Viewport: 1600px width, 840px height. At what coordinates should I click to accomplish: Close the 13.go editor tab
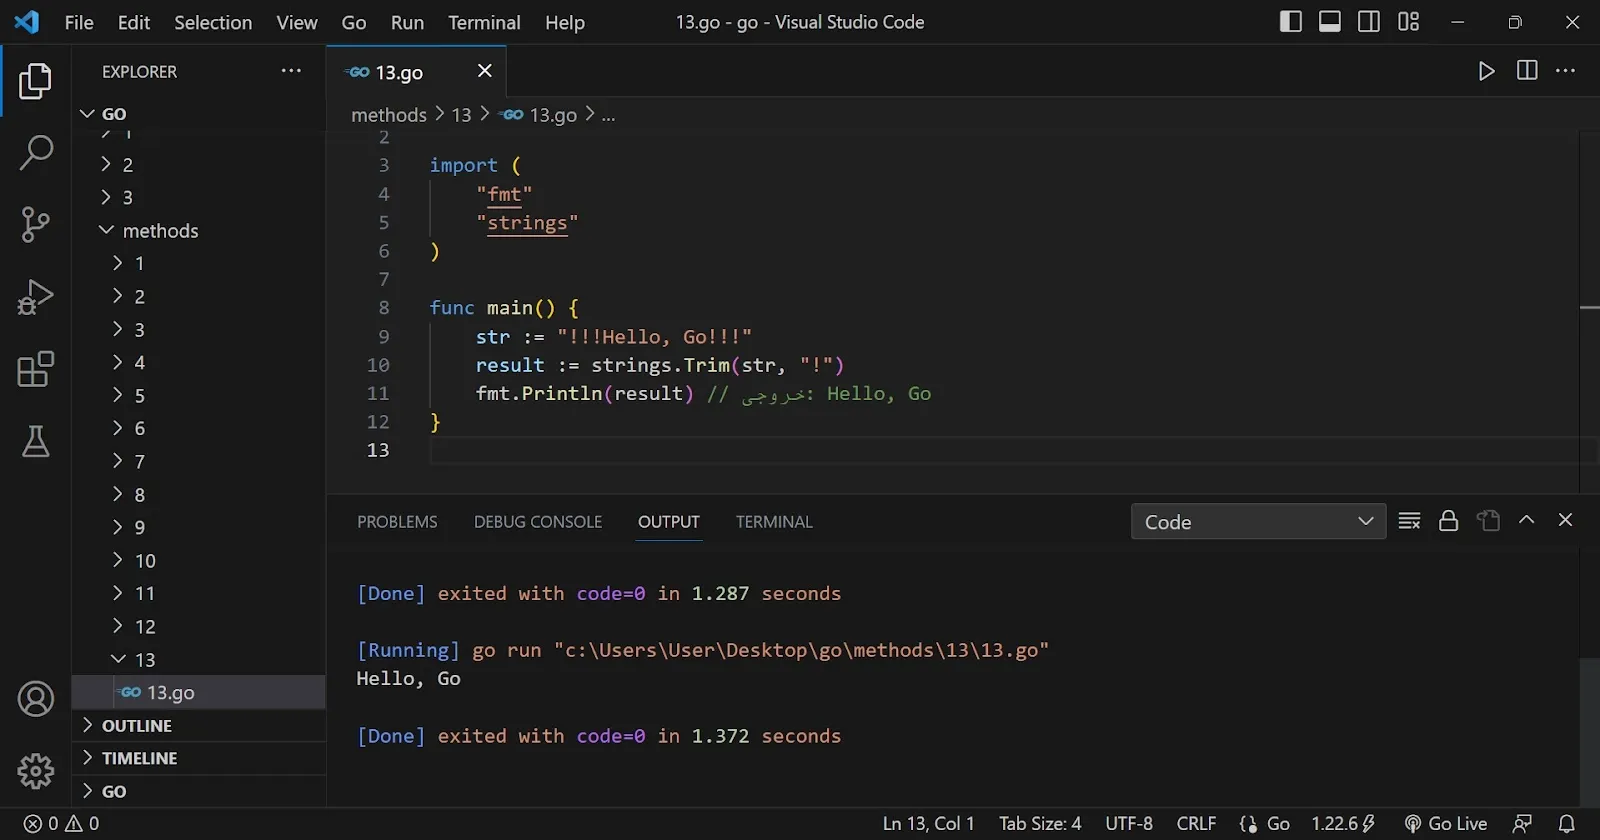click(x=485, y=71)
